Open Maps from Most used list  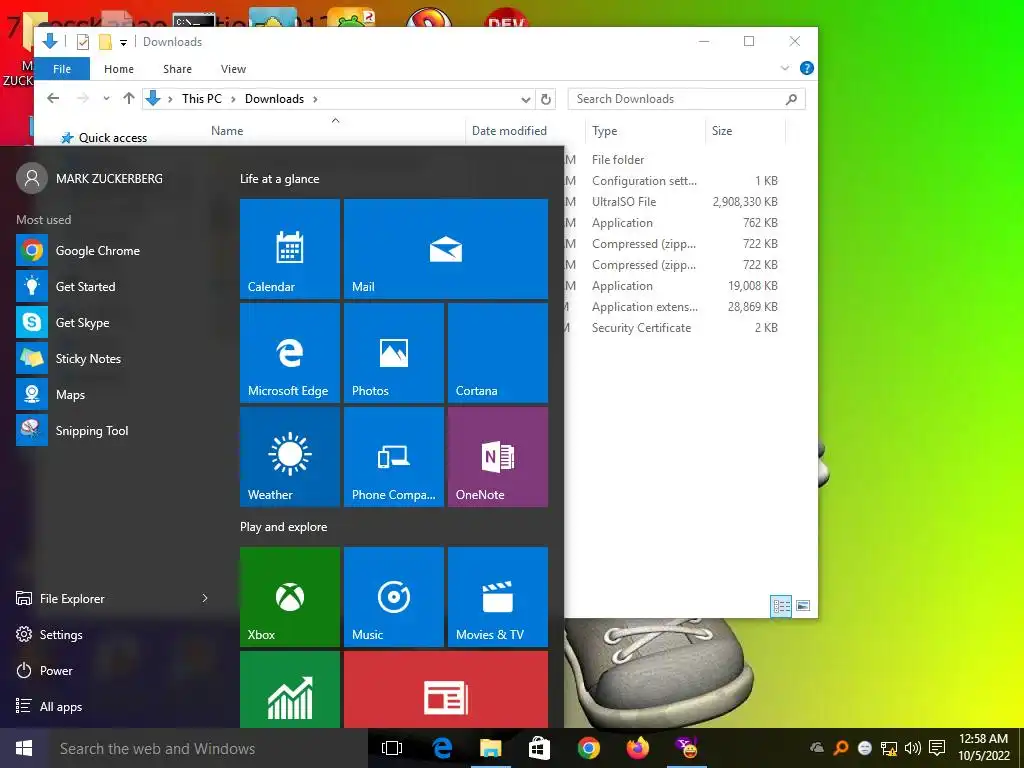[118, 394]
